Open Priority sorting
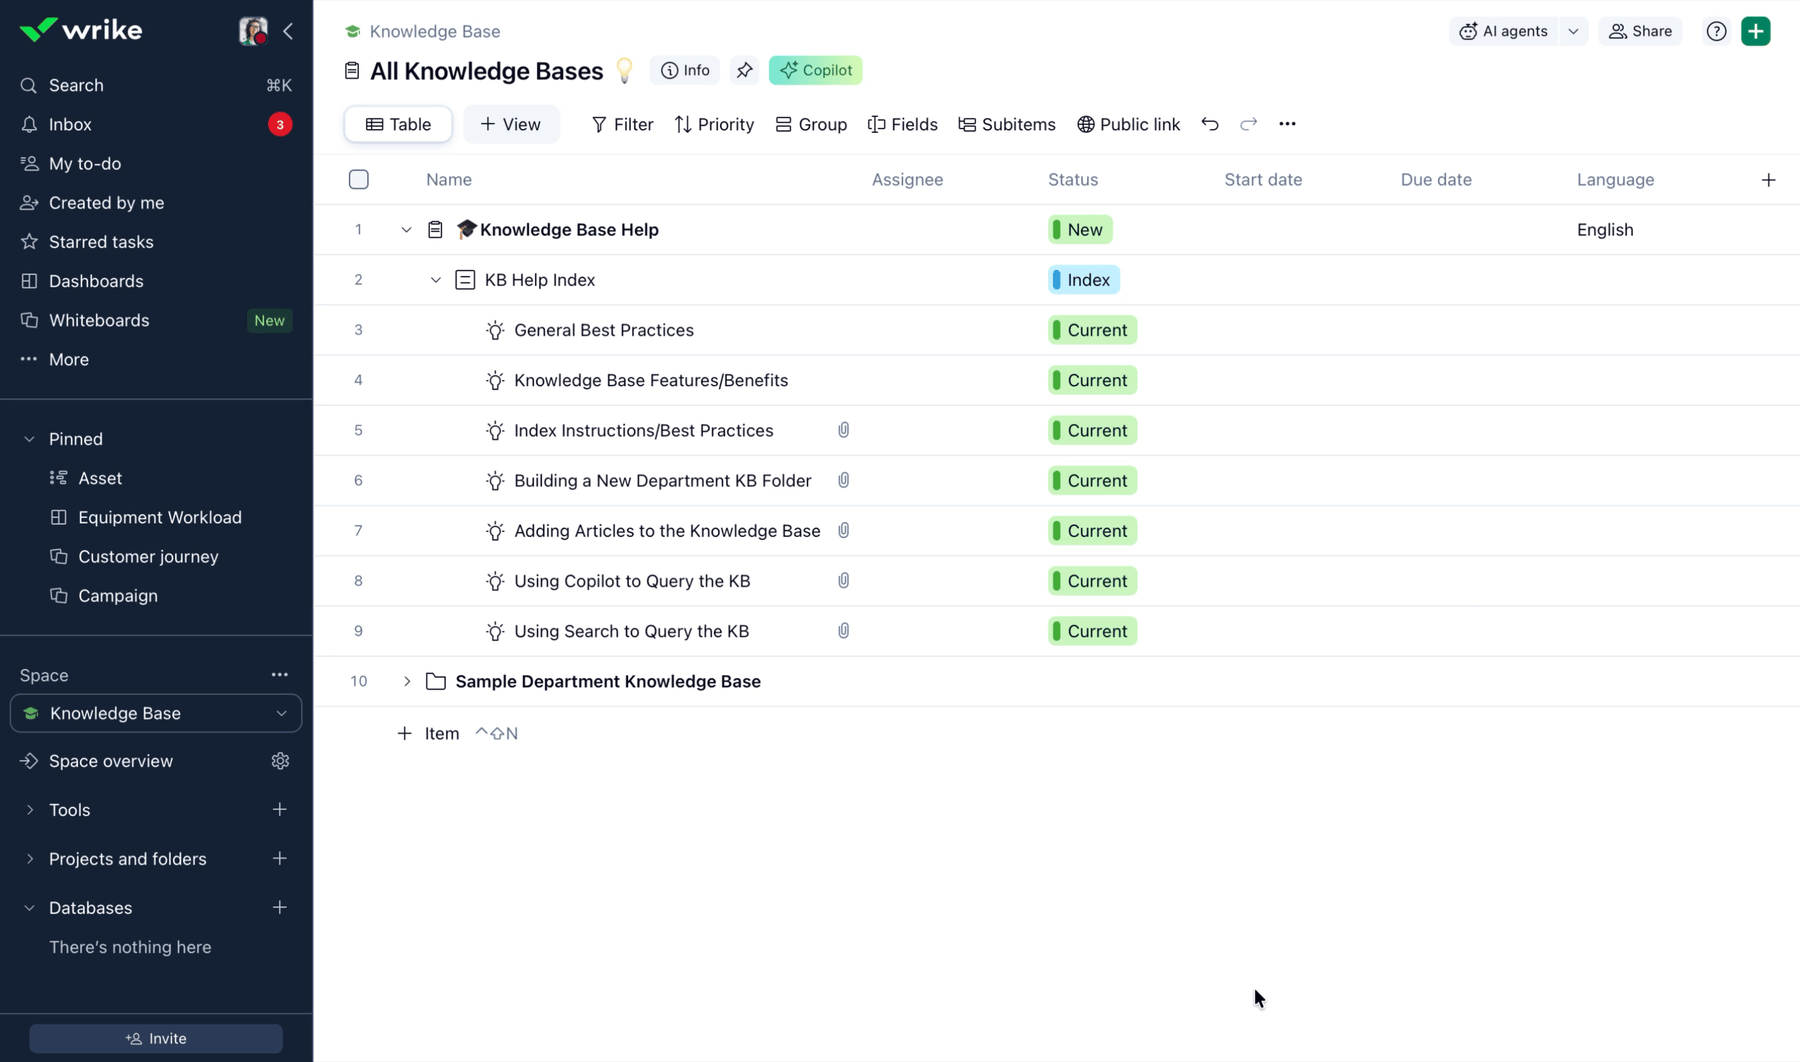The width and height of the screenshot is (1800, 1062). click(x=714, y=124)
